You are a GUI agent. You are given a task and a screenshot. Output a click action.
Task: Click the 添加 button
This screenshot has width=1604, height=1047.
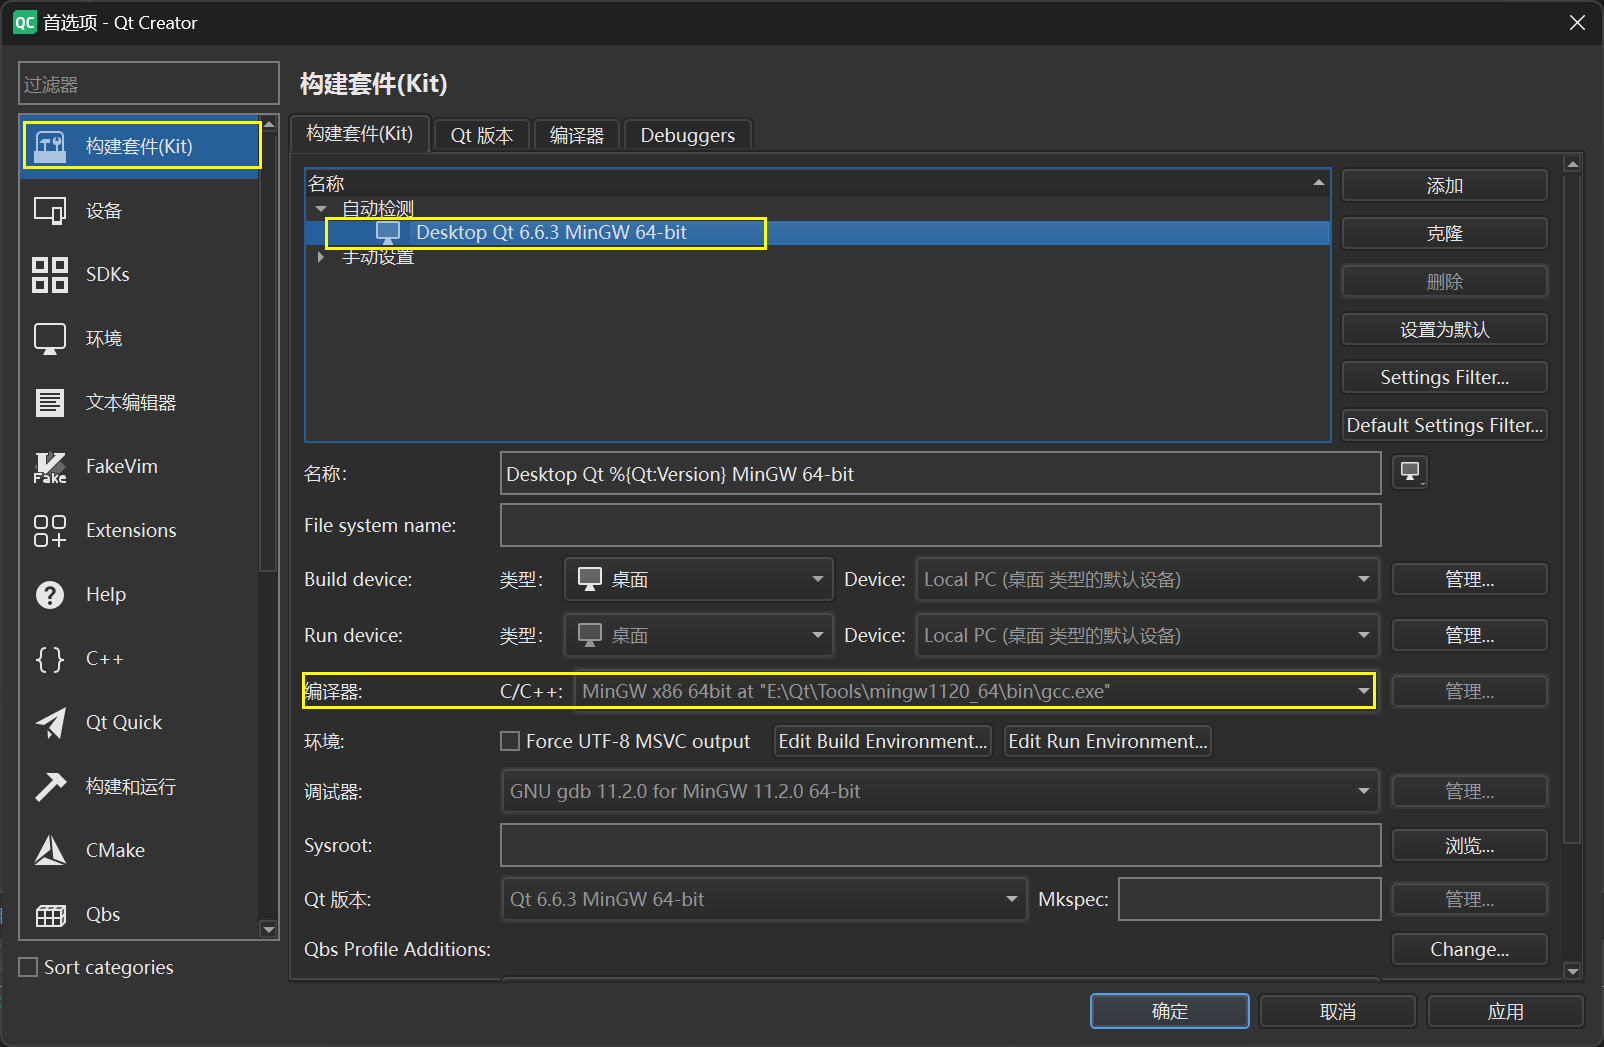tap(1445, 185)
